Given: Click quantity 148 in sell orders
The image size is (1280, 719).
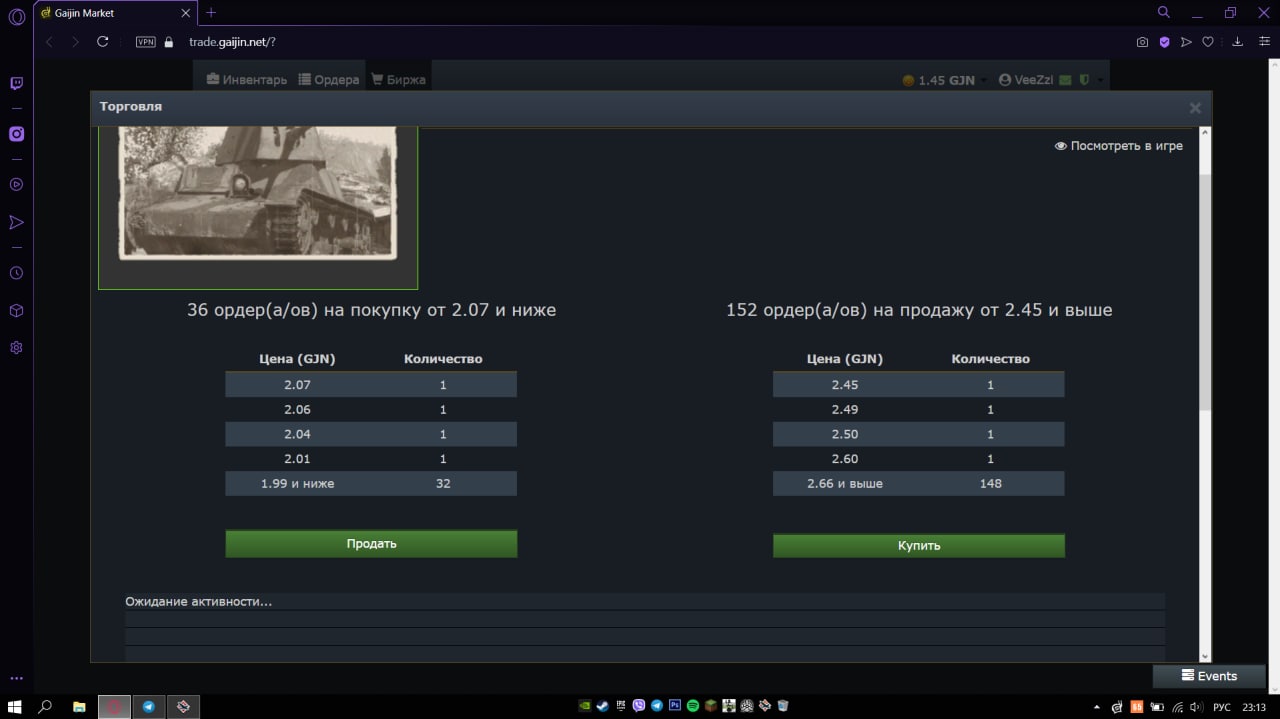Looking at the screenshot, I should pos(990,484).
